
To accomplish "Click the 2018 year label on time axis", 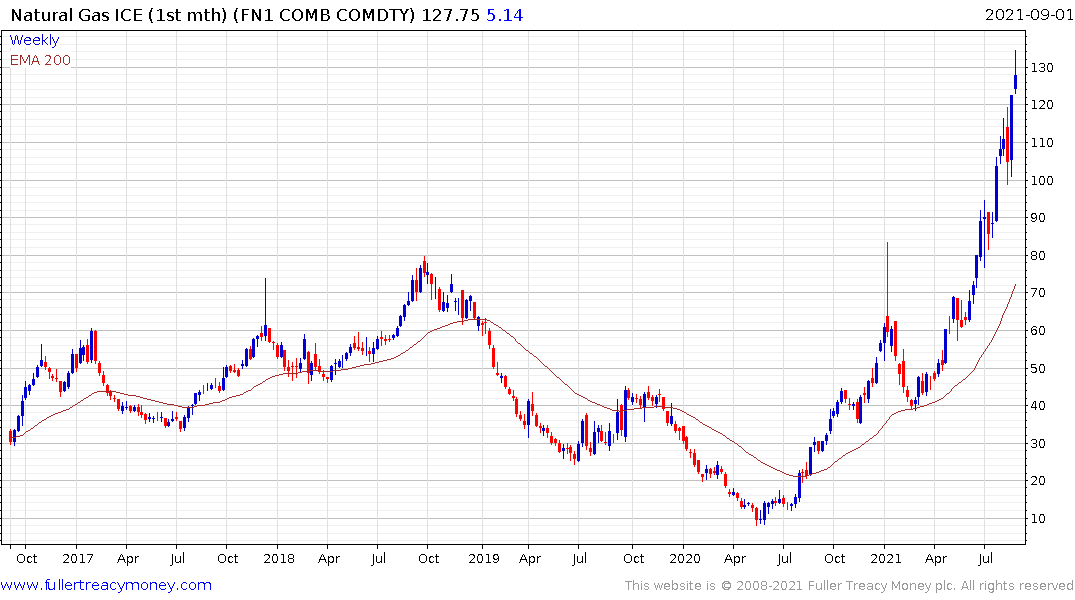I will click(x=278, y=558).
